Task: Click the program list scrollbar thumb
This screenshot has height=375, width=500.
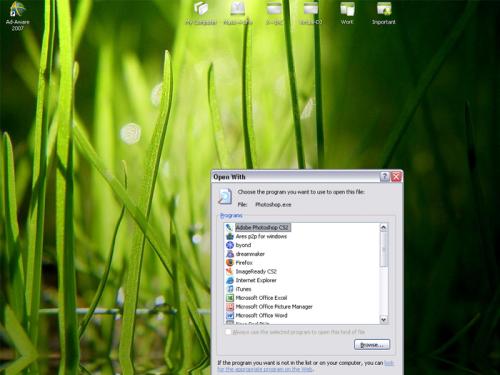Action: pos(384,249)
